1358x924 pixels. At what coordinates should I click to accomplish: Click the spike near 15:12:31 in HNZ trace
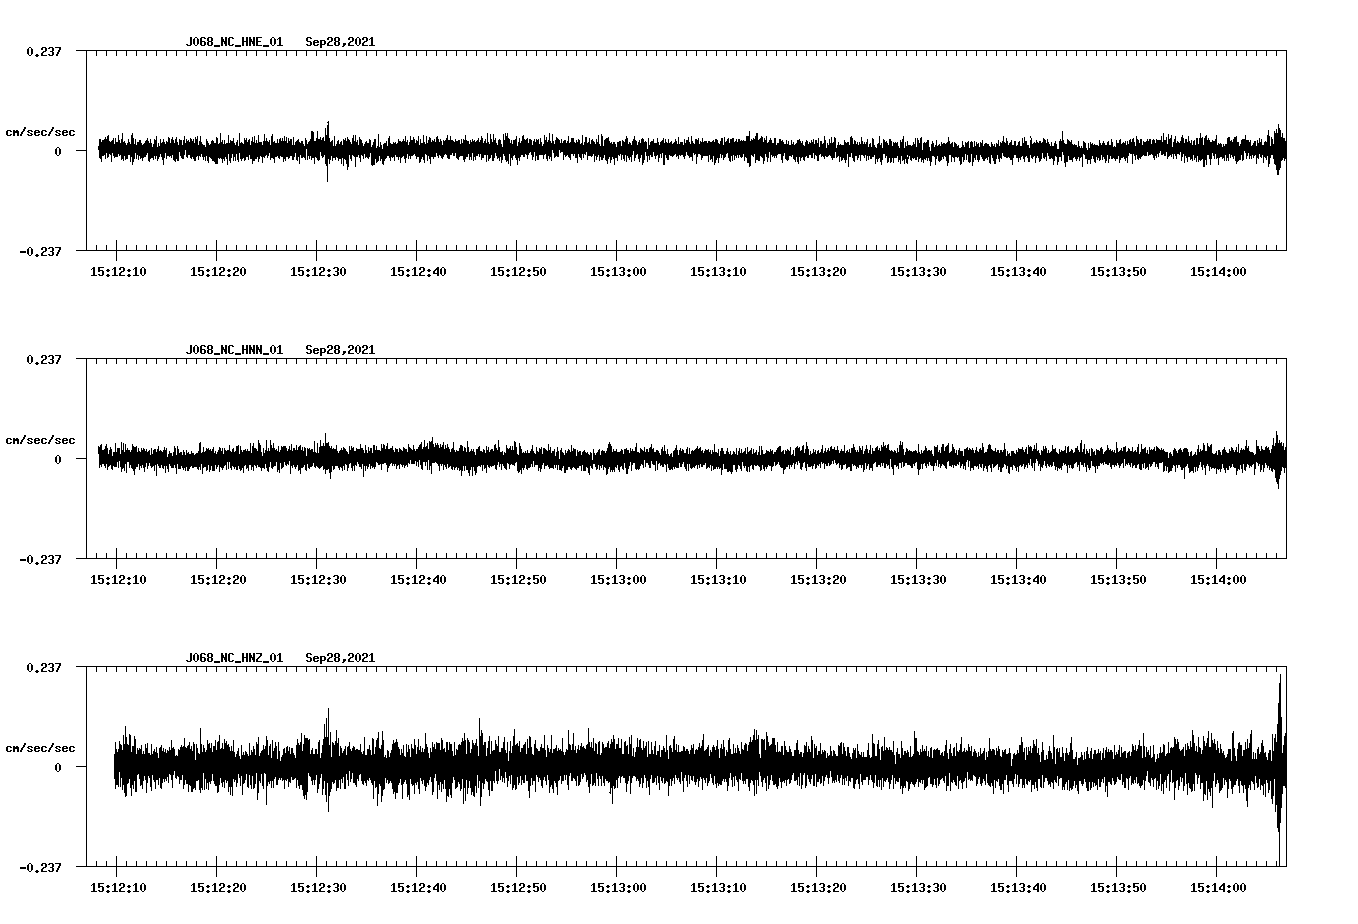(327, 758)
